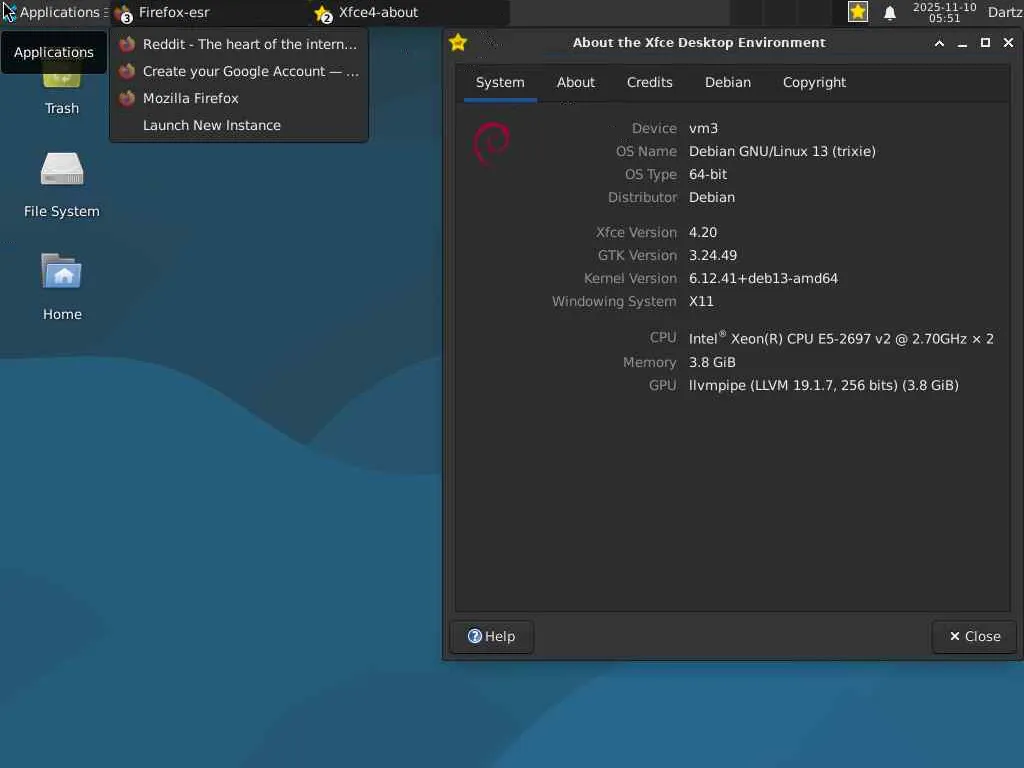Select the Mozilla Firefox window entry
The height and width of the screenshot is (768, 1024).
[x=239, y=98]
